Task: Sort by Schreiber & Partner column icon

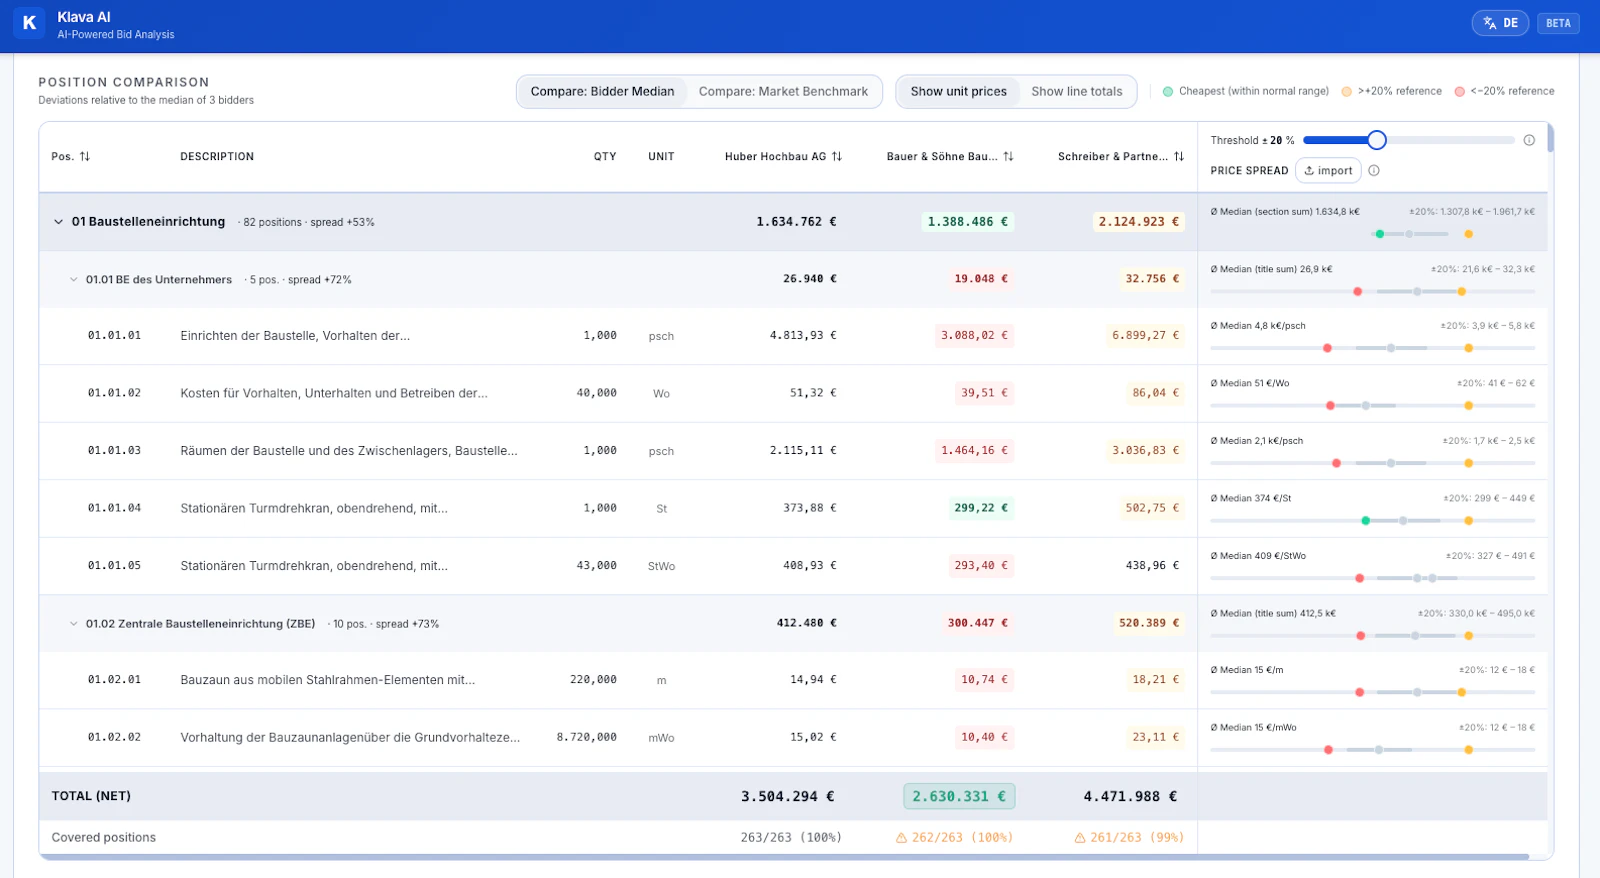Action: pos(1179,156)
